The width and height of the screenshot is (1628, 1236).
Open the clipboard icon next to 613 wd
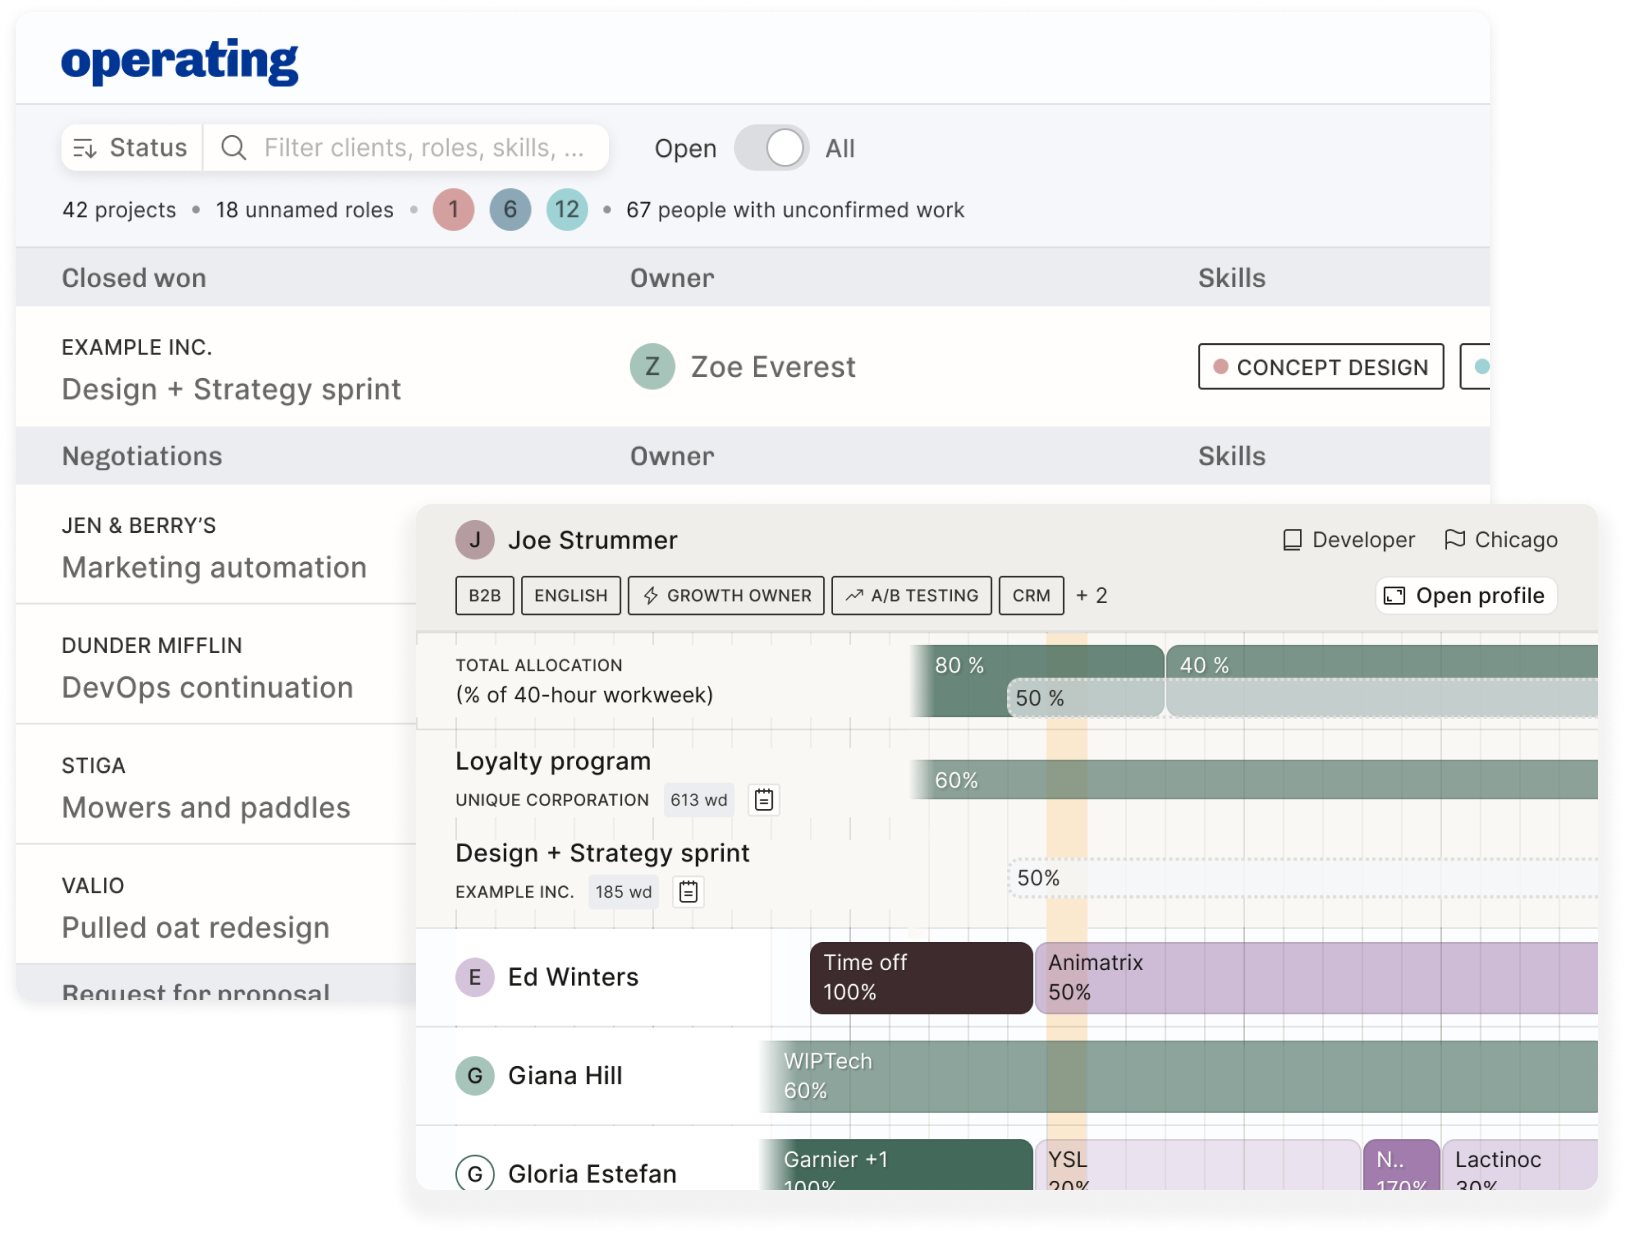pyautogui.click(x=763, y=799)
